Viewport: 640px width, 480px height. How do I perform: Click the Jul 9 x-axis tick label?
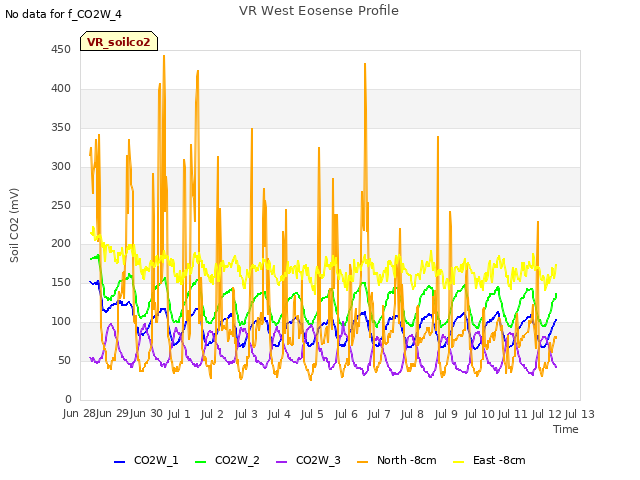pos(446,414)
